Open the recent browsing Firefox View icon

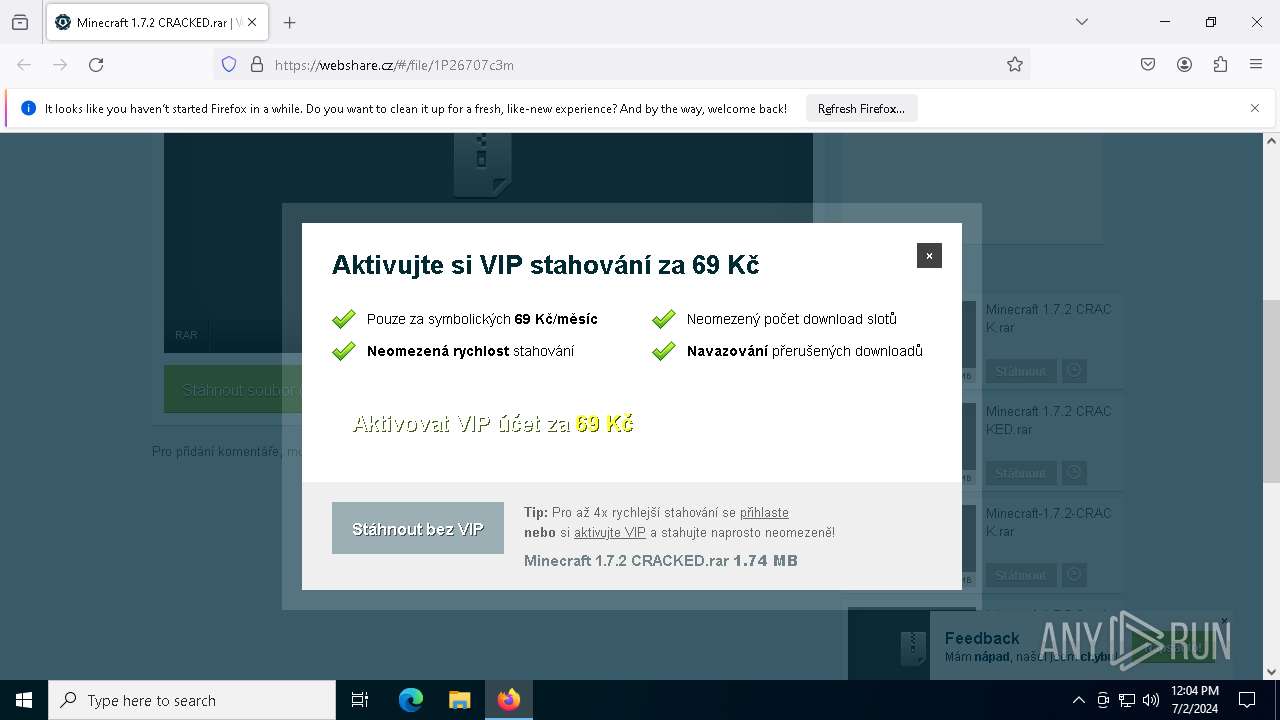point(20,22)
